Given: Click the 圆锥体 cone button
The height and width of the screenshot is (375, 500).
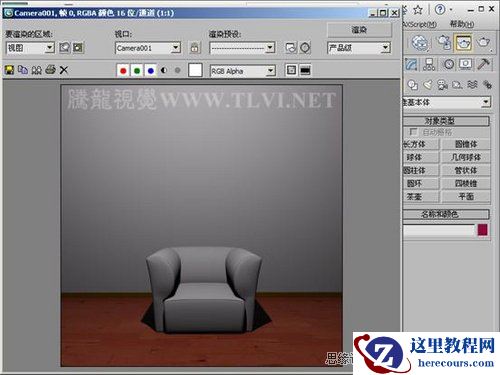Looking at the screenshot, I should click(466, 144).
